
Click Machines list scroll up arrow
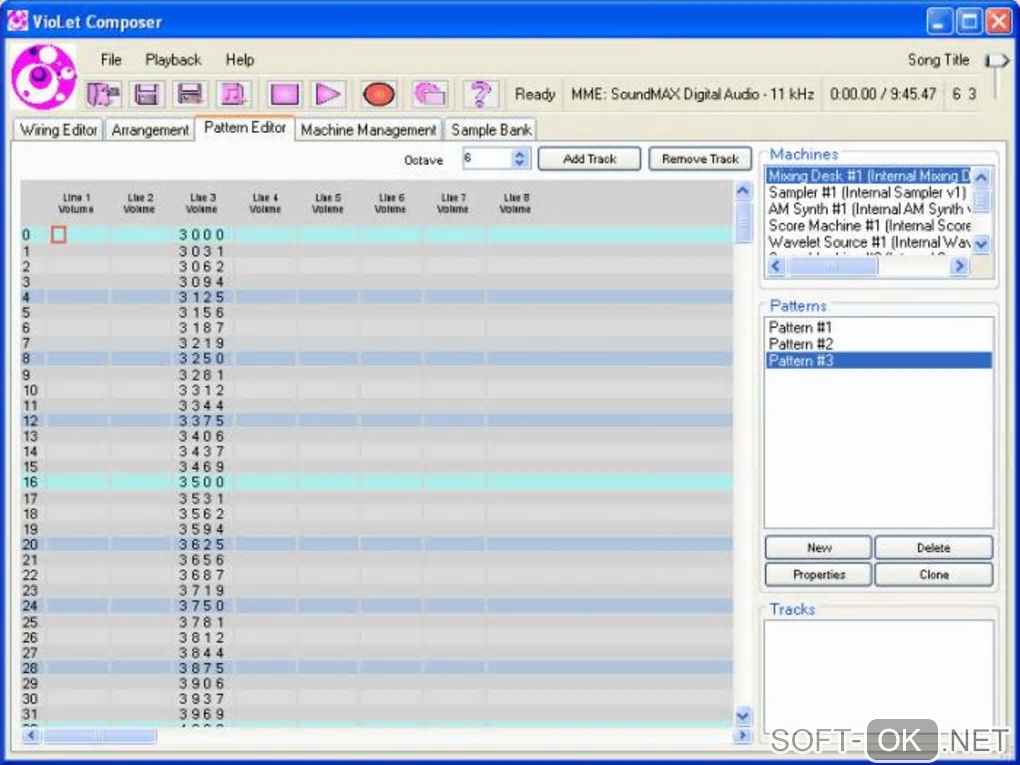[x=981, y=176]
